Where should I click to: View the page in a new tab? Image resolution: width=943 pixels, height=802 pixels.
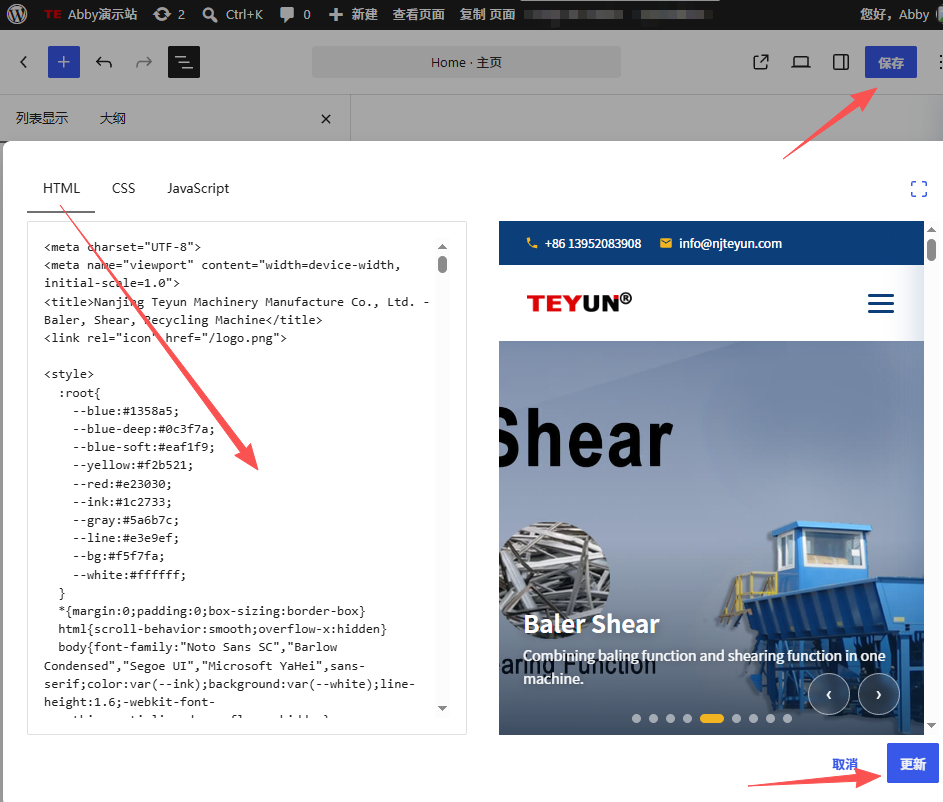point(761,62)
